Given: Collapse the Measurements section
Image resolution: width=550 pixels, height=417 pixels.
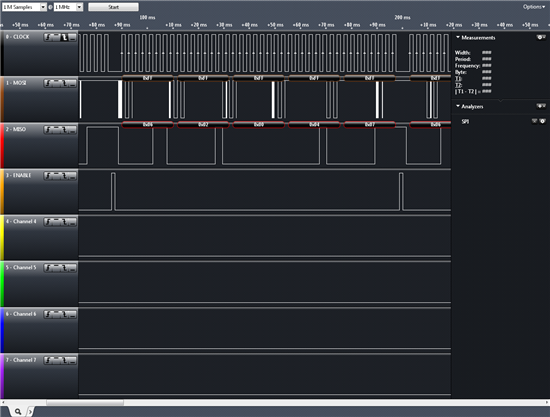Looking at the screenshot, I should [x=458, y=37].
